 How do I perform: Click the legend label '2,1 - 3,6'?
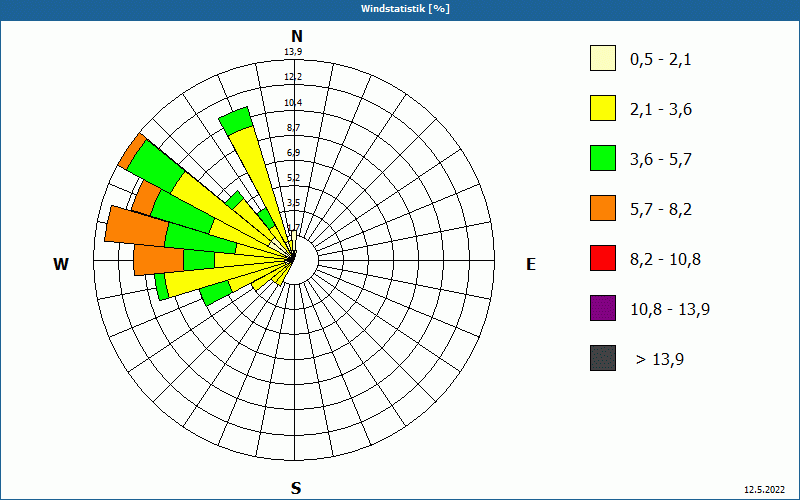(661, 110)
